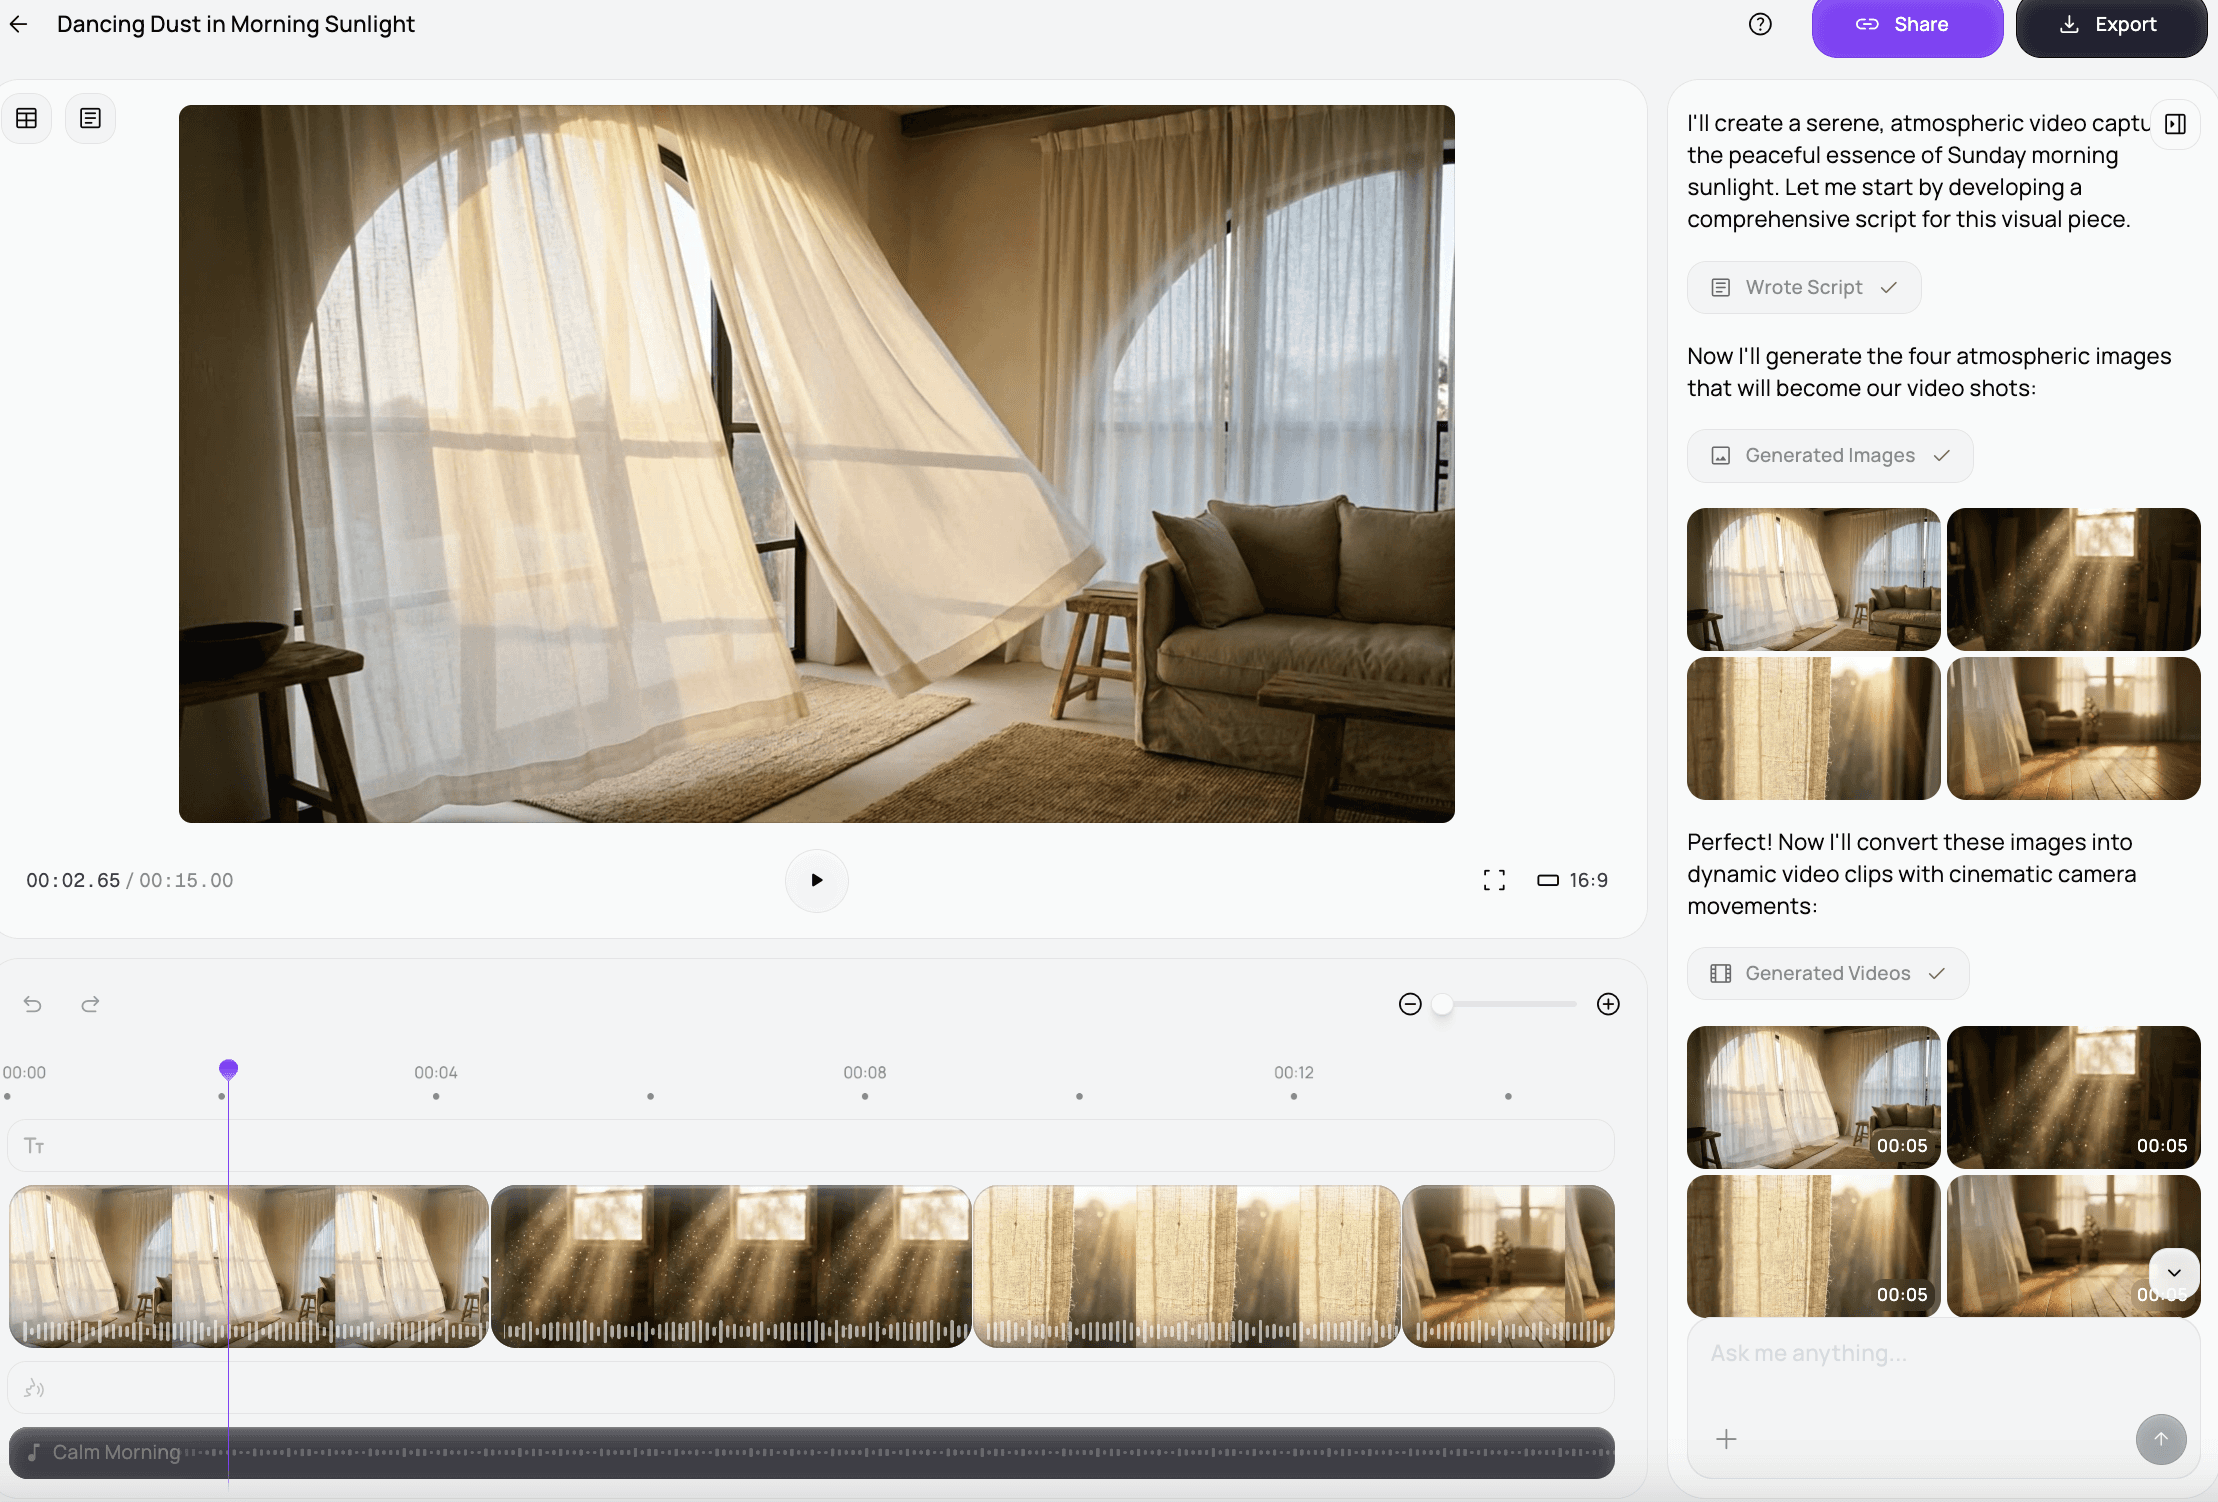Expand the Wrote Script step
The width and height of the screenshot is (2218, 1502).
click(1803, 288)
